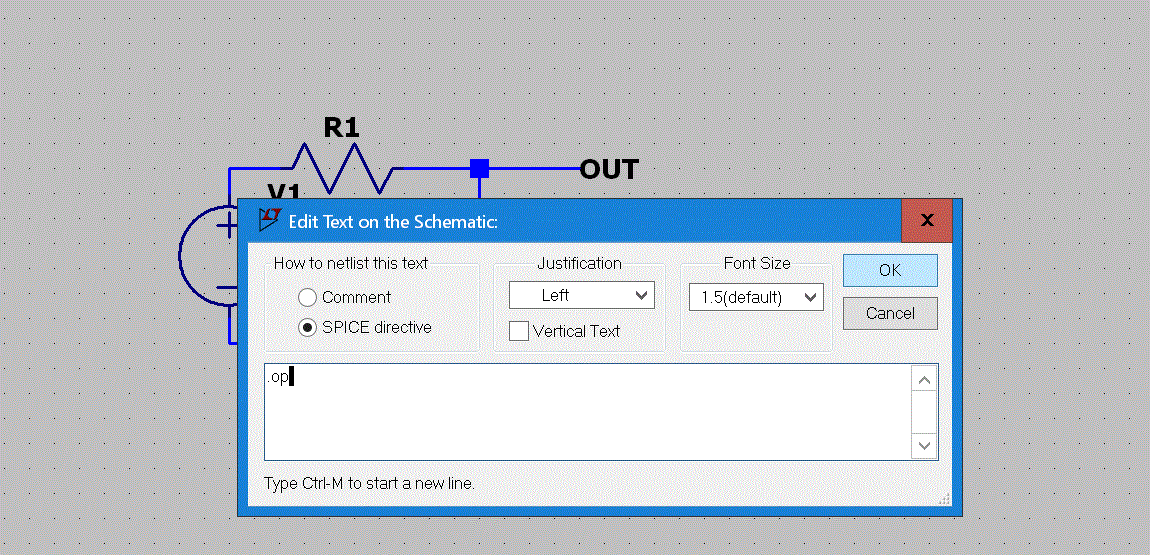The image size is (1150, 555).
Task: Expand the Font Size dropdown
Action: pos(755,297)
